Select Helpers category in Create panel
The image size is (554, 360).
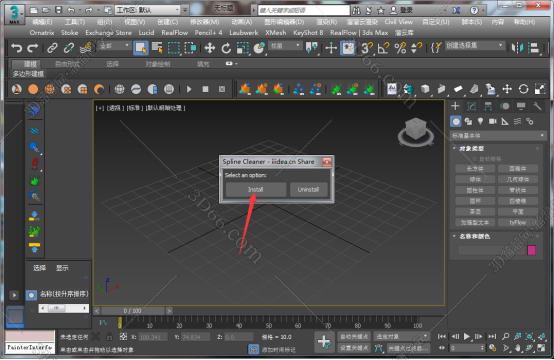pos(505,122)
